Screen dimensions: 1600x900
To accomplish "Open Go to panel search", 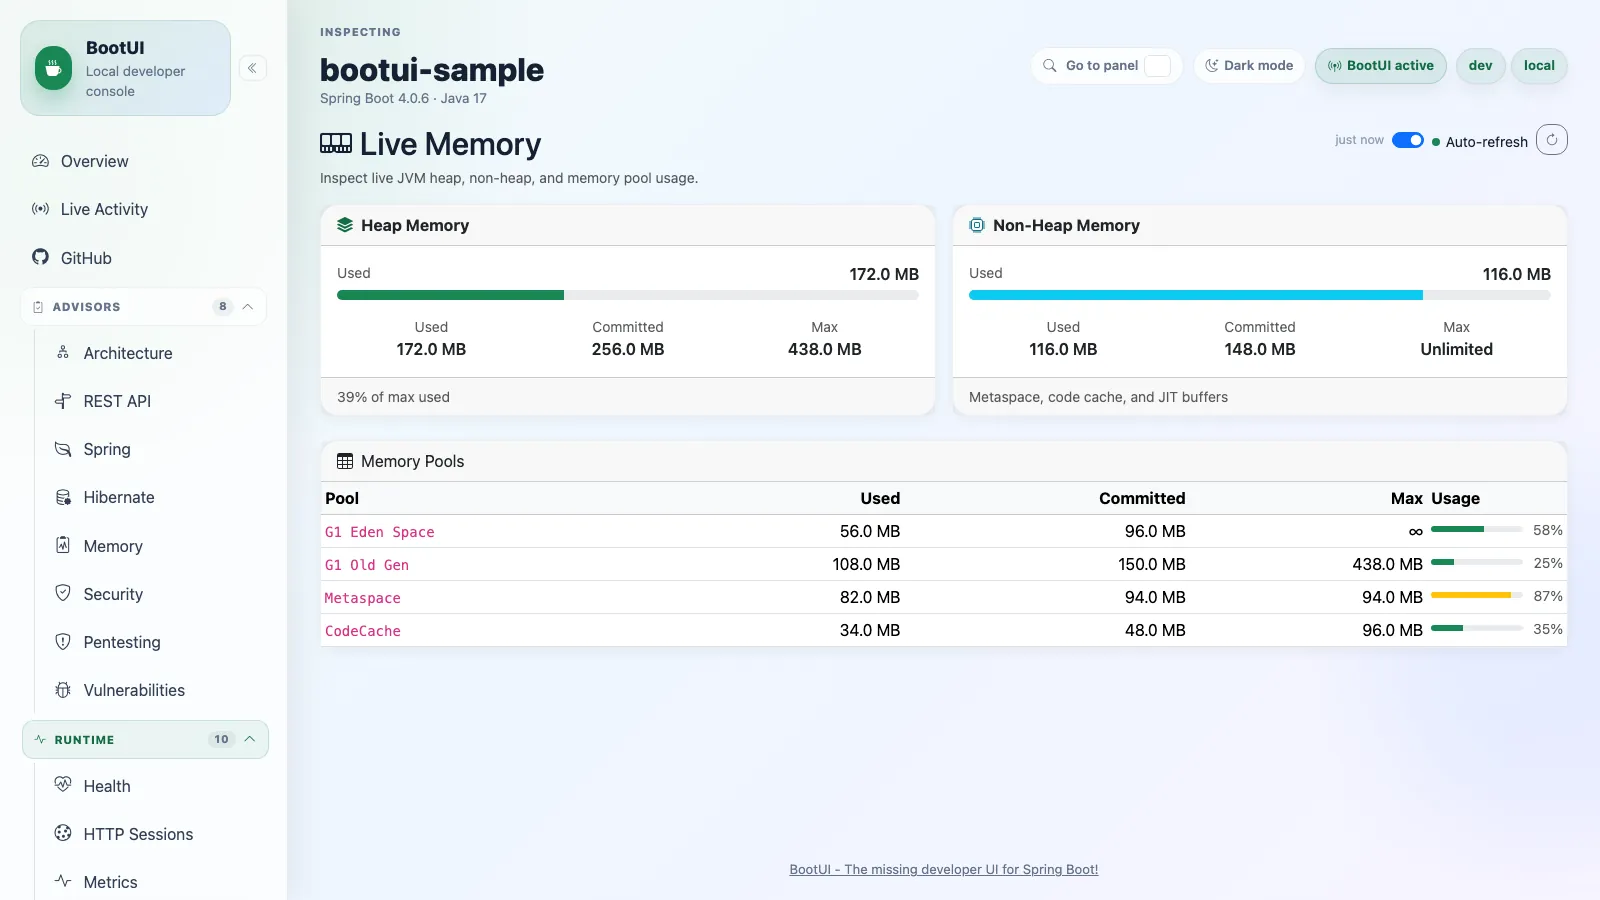I will (x=1107, y=66).
